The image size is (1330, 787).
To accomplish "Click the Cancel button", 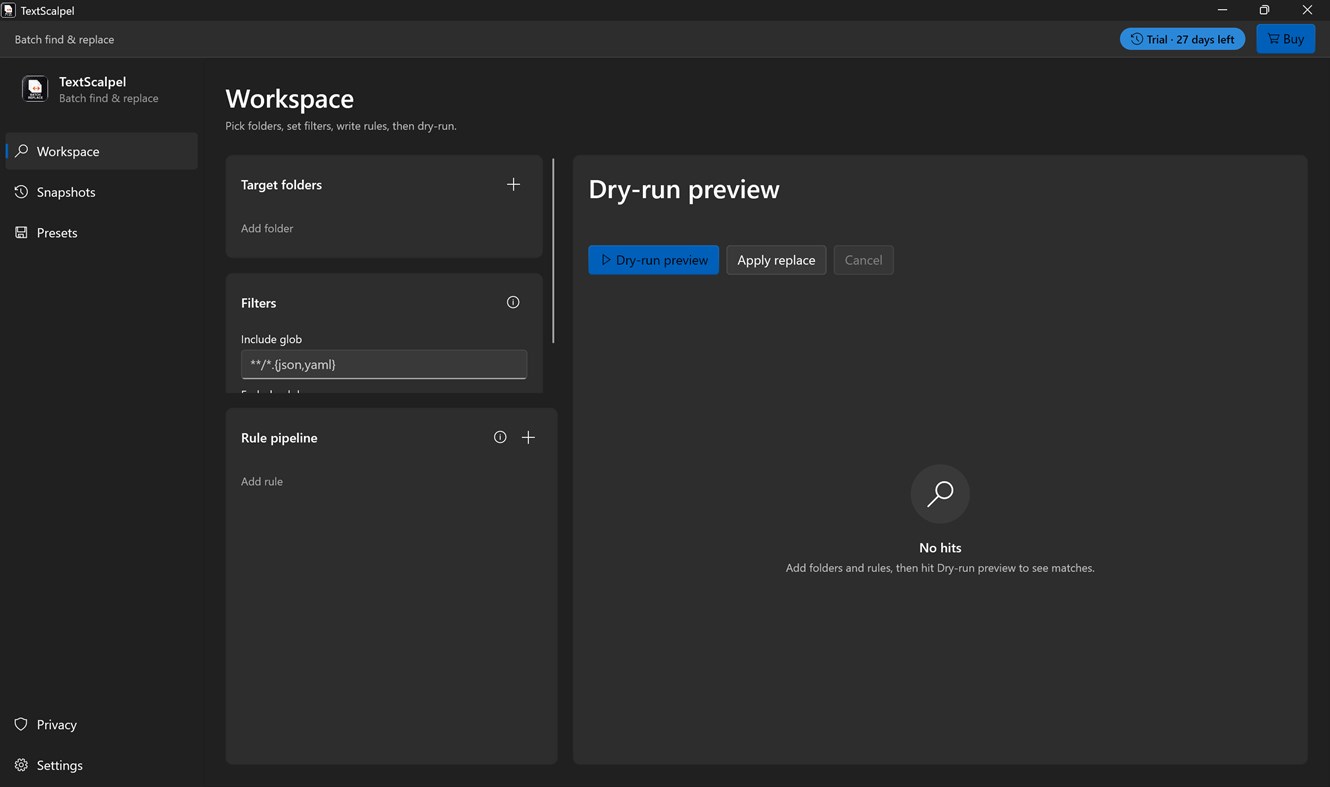I will pos(863,260).
